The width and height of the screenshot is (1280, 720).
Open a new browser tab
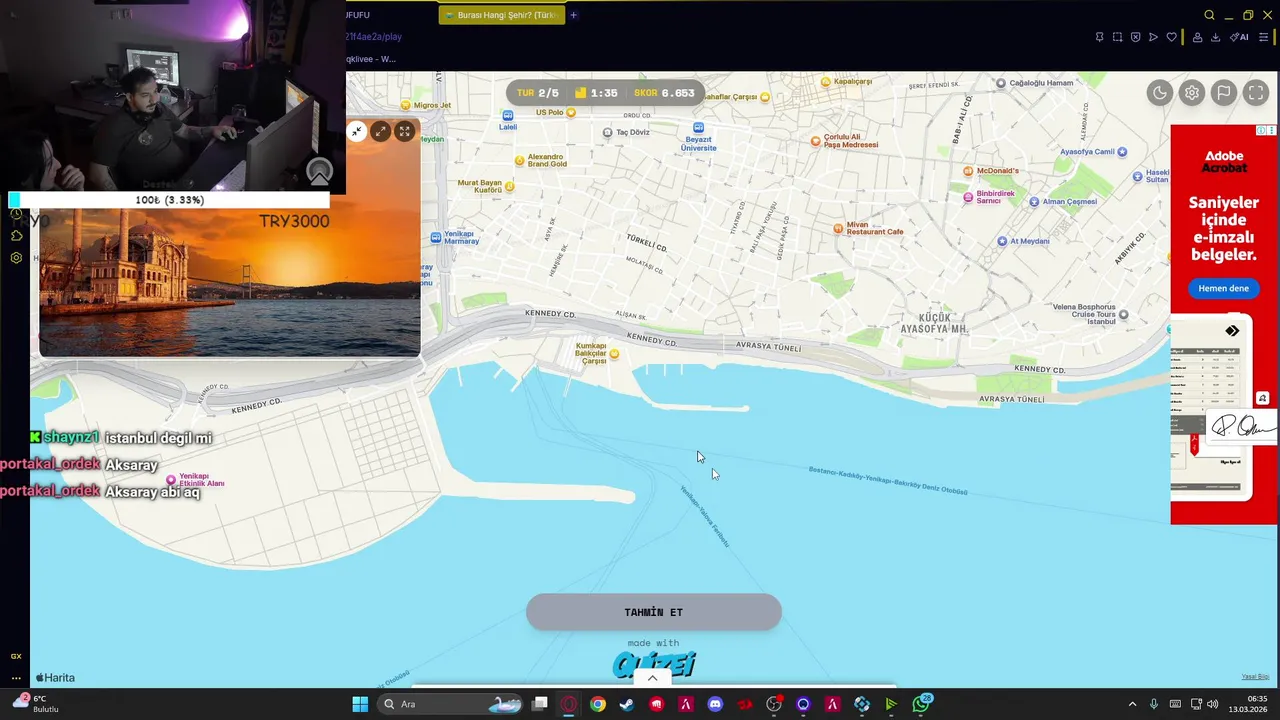pyautogui.click(x=574, y=15)
